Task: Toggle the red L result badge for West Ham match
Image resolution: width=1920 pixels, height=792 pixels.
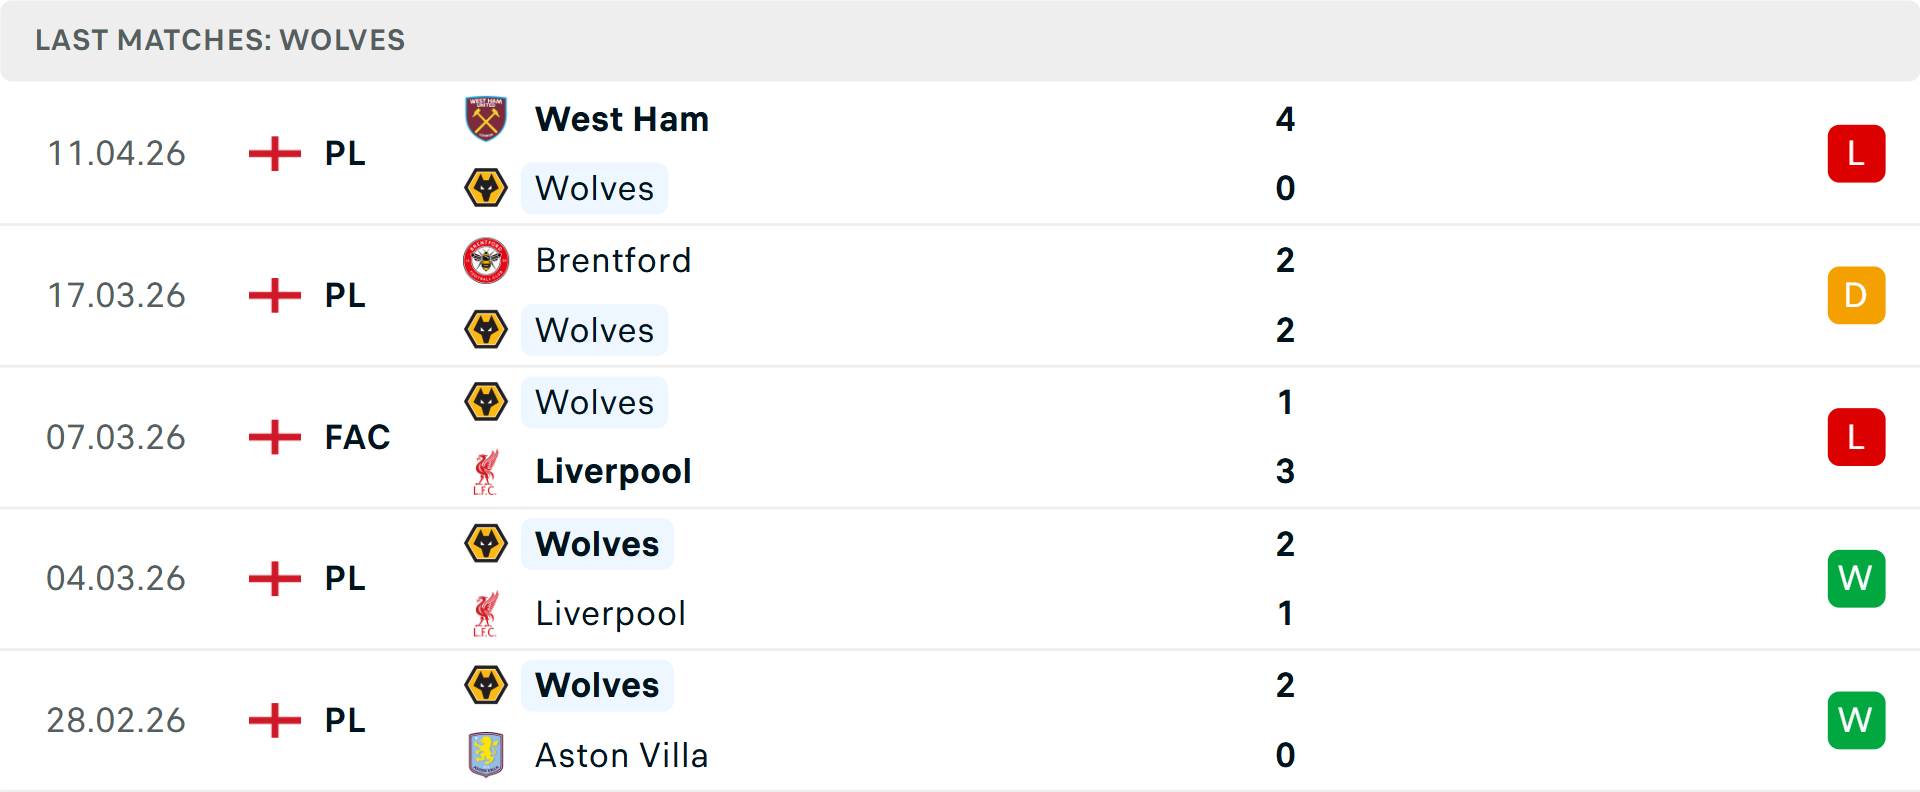Action: (x=1856, y=153)
